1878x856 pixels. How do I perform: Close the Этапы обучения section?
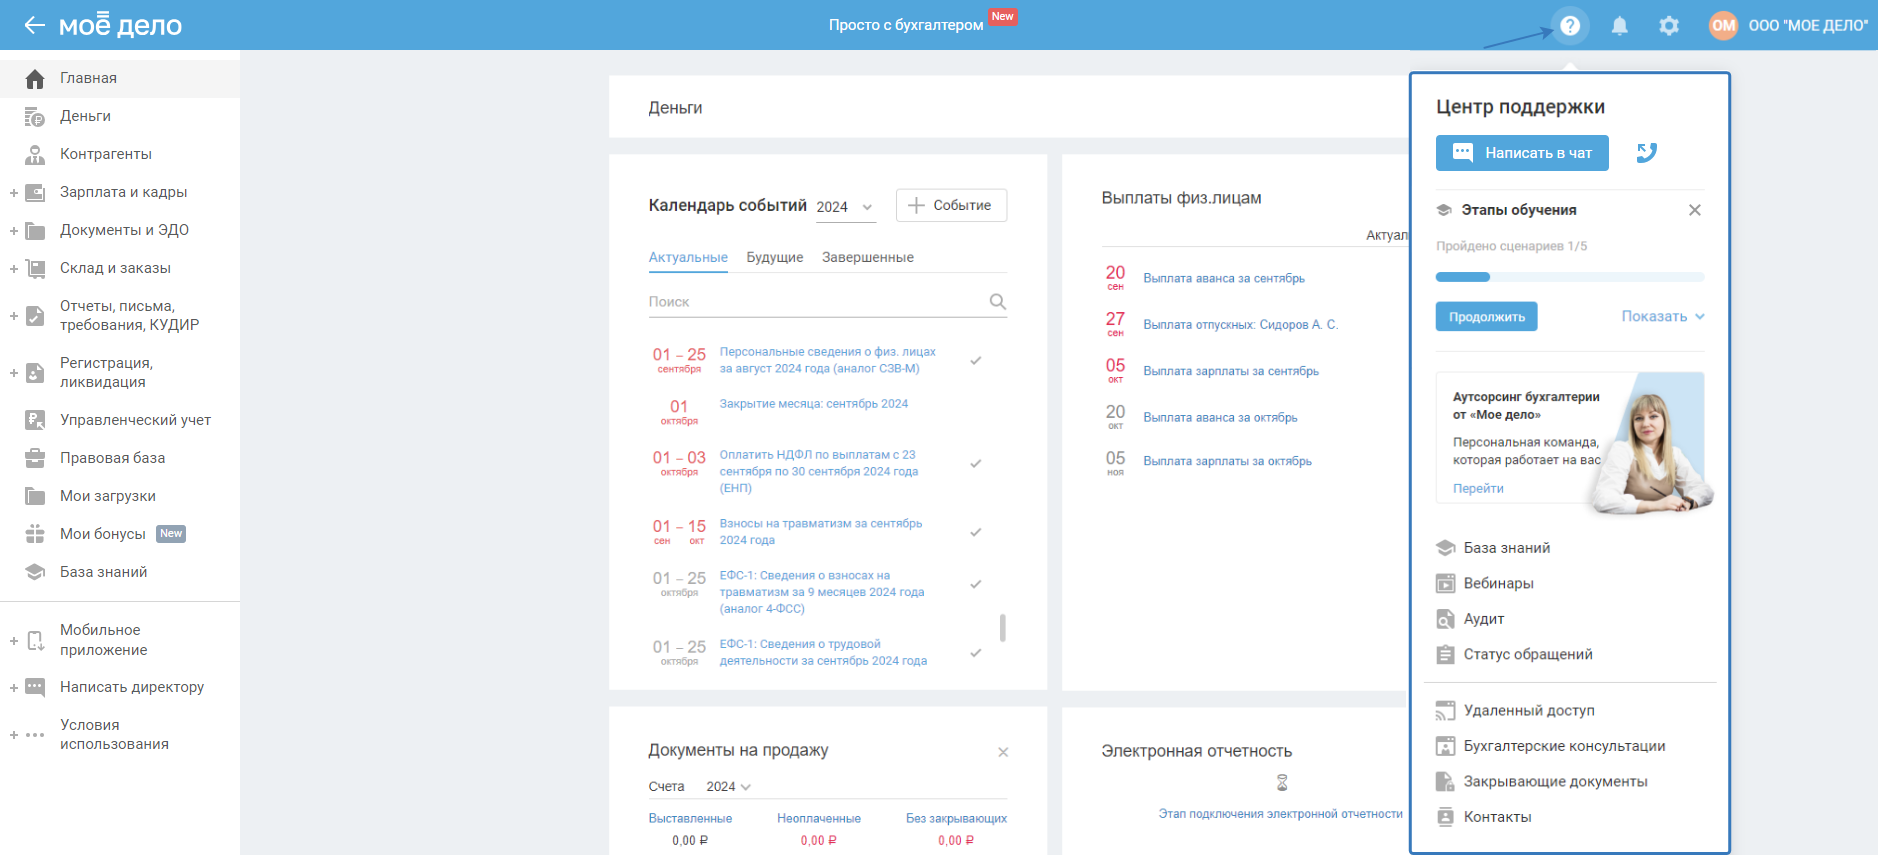click(x=1695, y=210)
